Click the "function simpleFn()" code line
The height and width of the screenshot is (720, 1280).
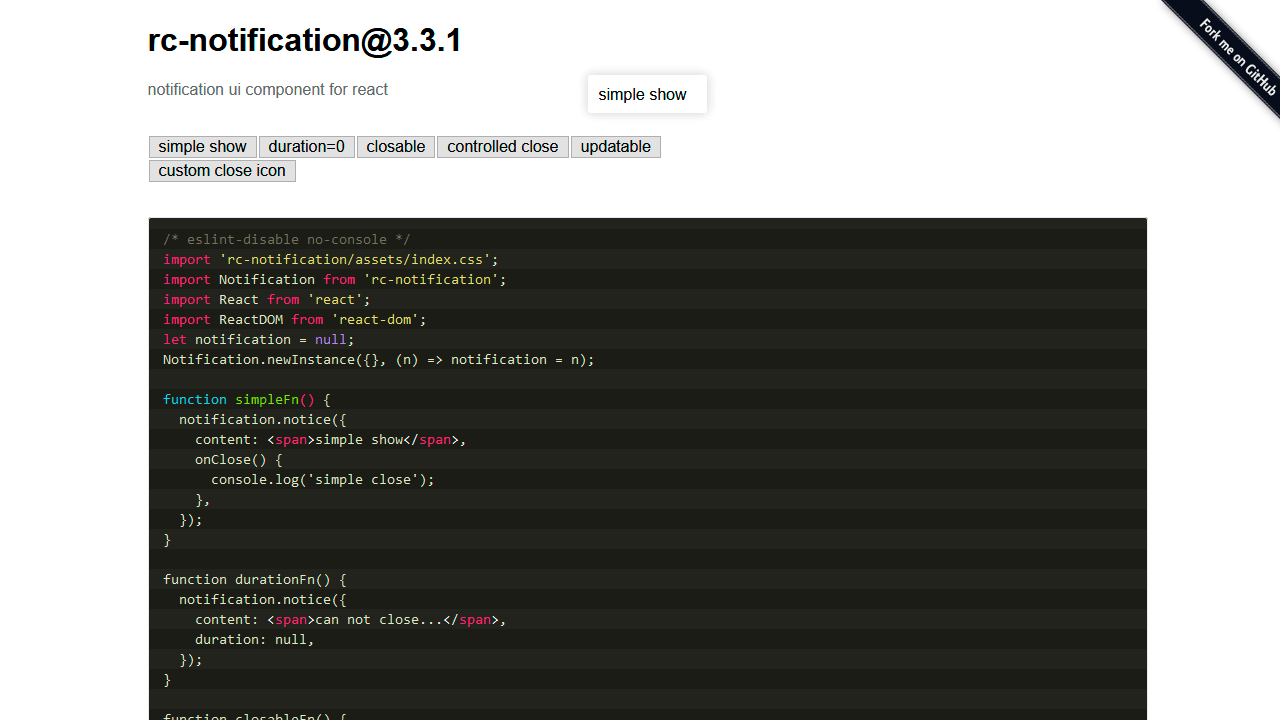[246, 400]
